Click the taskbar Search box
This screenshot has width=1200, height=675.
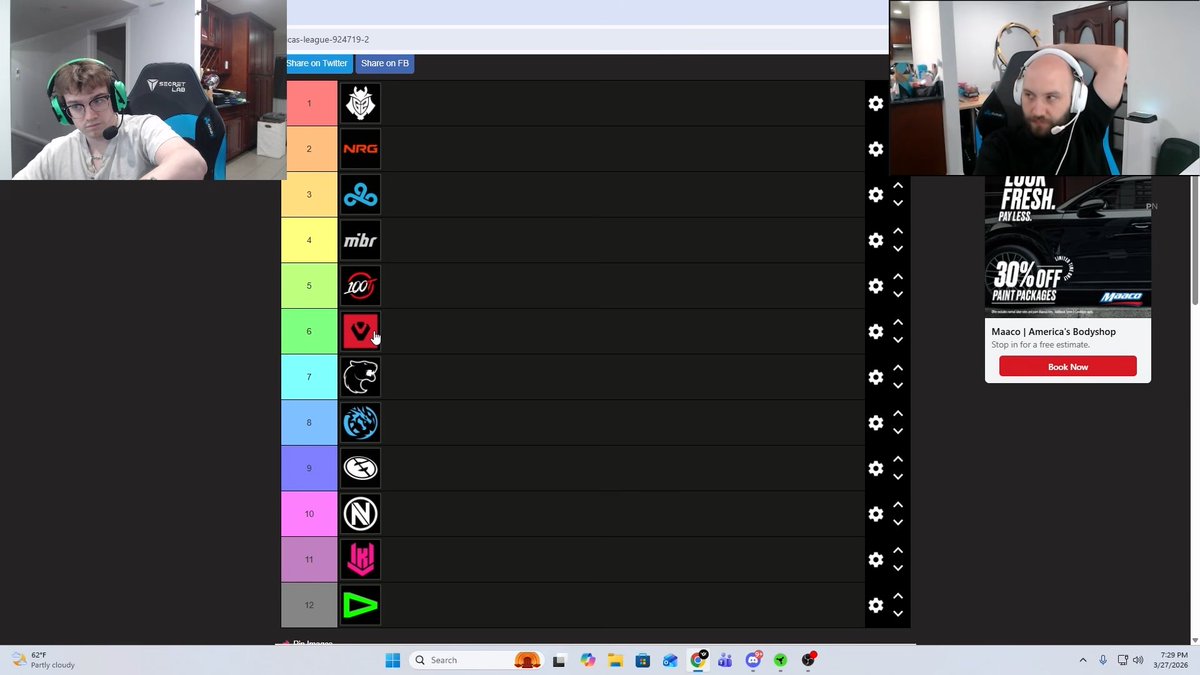coord(475,660)
